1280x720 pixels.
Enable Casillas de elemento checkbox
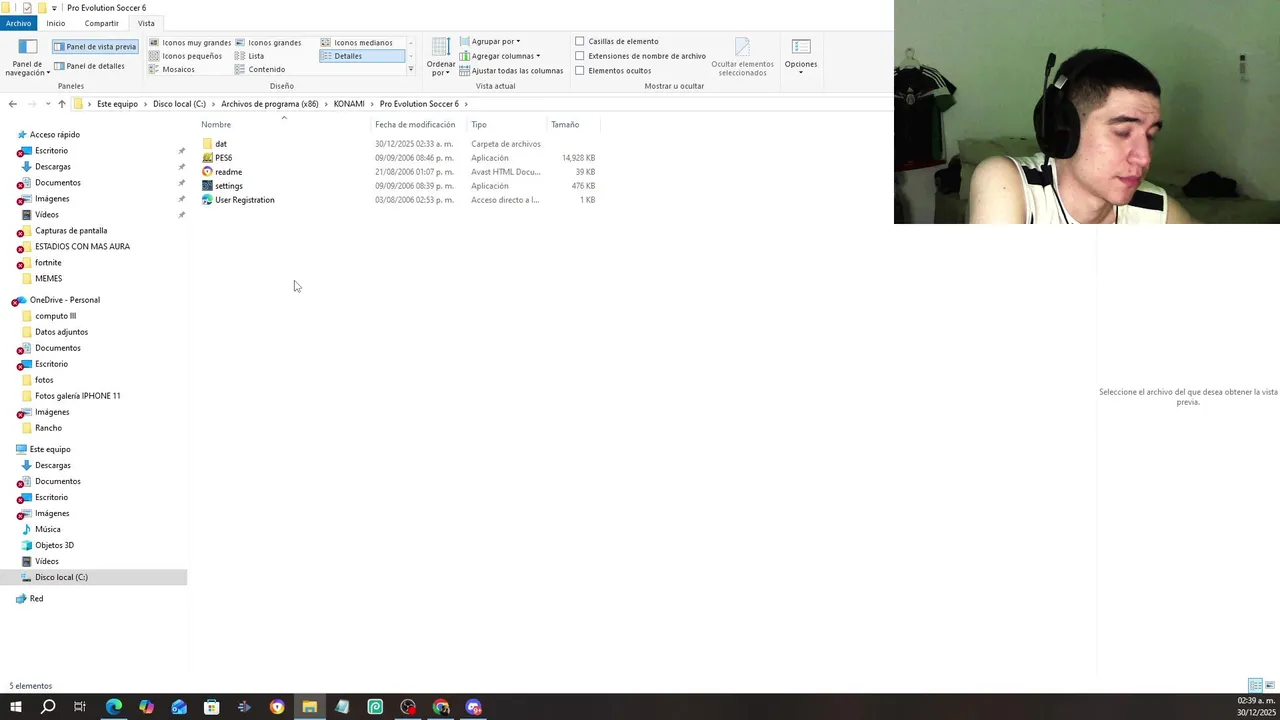coord(580,41)
